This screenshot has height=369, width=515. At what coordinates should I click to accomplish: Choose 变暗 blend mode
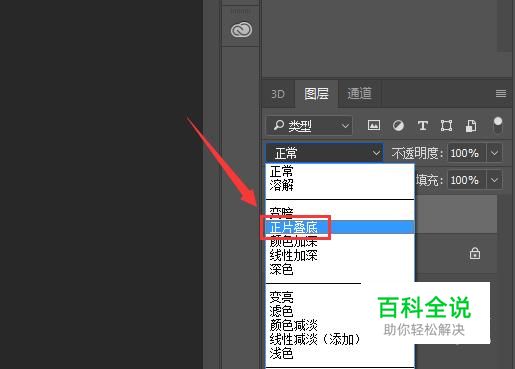click(x=340, y=213)
